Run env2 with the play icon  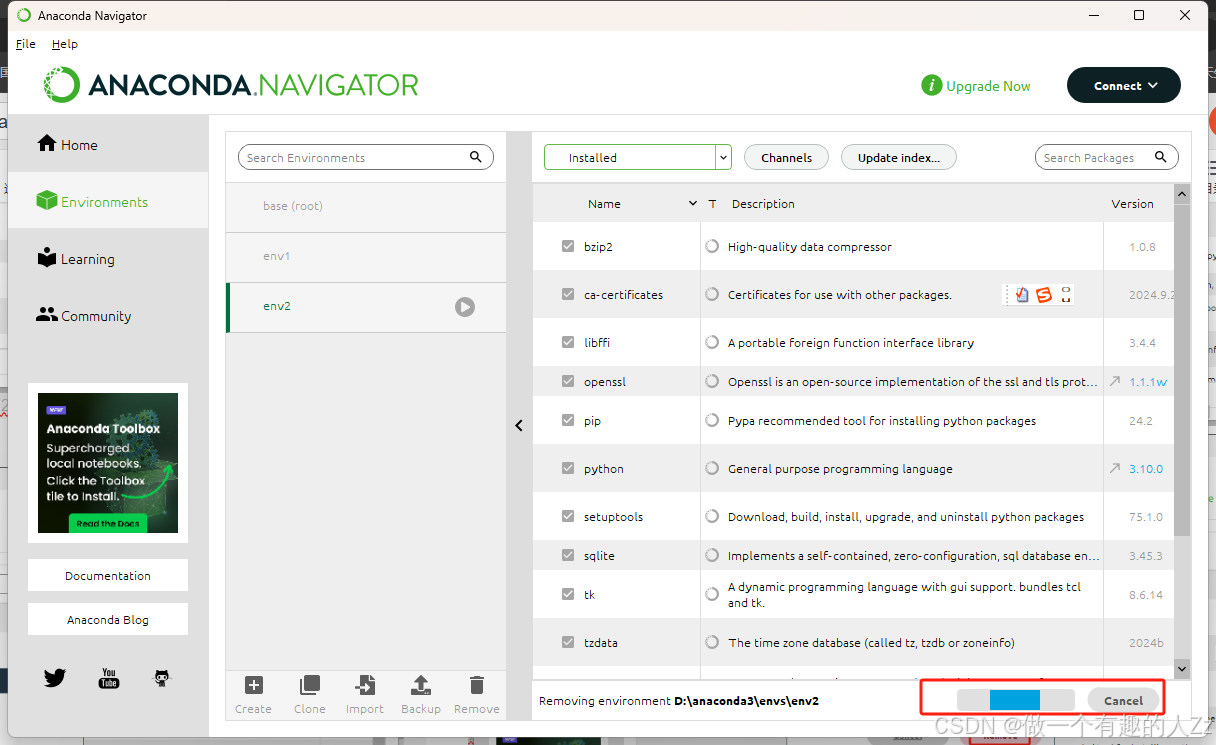(x=465, y=307)
